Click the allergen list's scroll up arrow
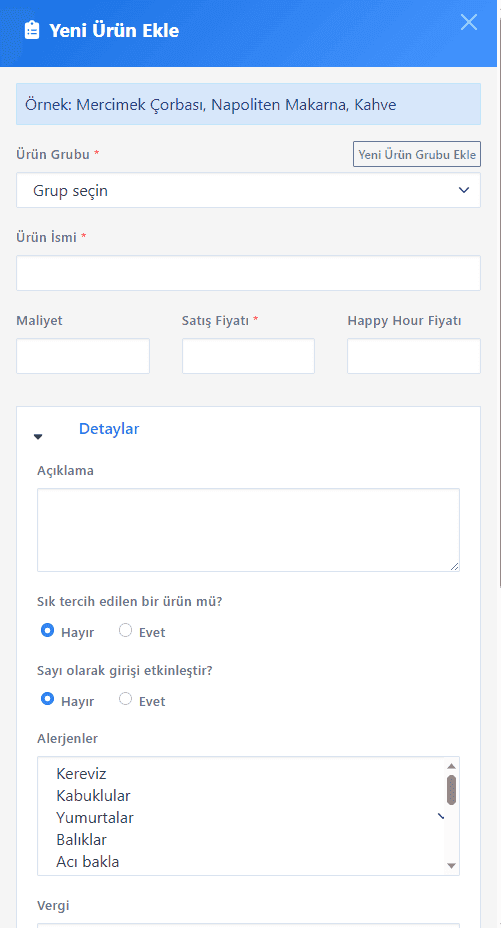This screenshot has width=501, height=928. (x=452, y=766)
